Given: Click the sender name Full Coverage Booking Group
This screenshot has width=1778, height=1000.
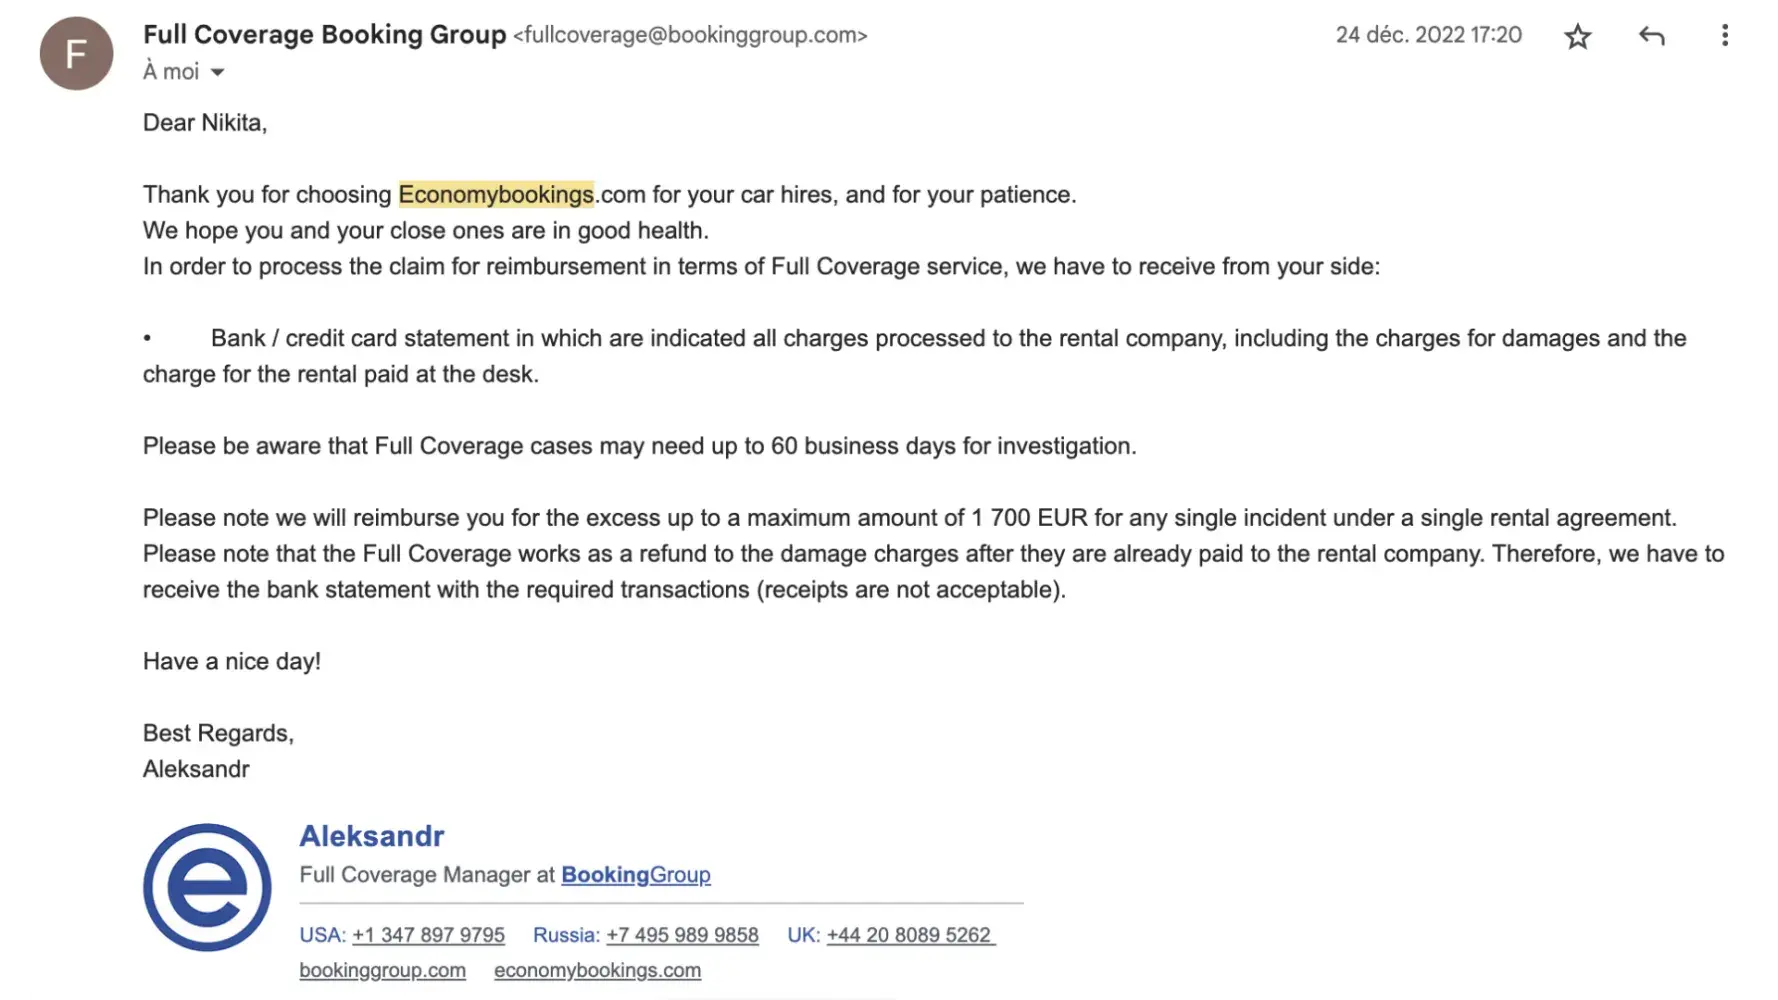Looking at the screenshot, I should pos(324,35).
